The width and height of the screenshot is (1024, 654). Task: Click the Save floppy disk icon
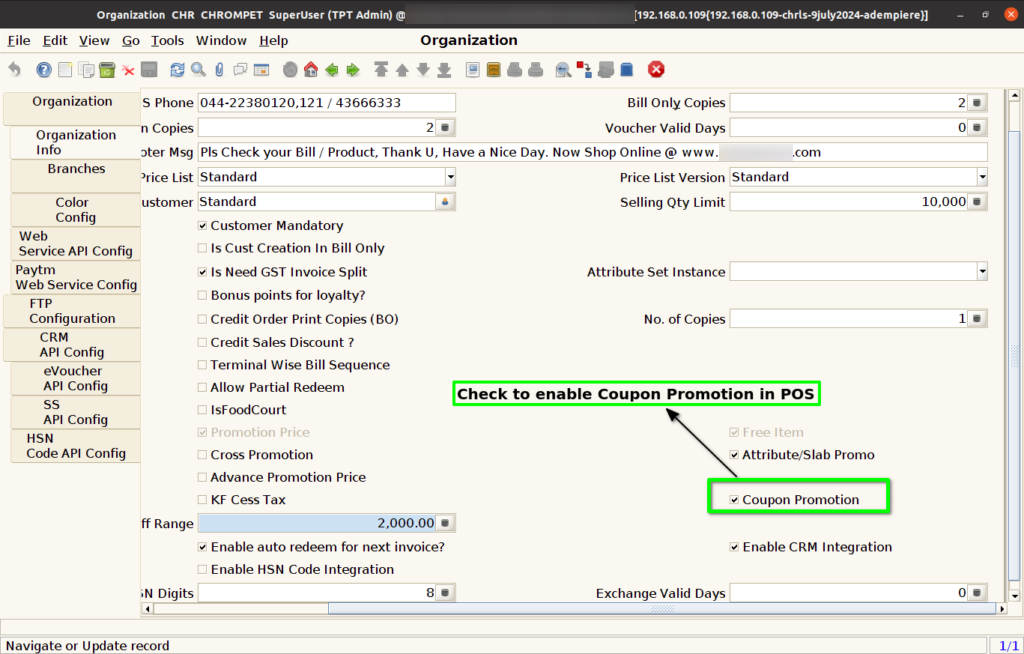tap(149, 69)
